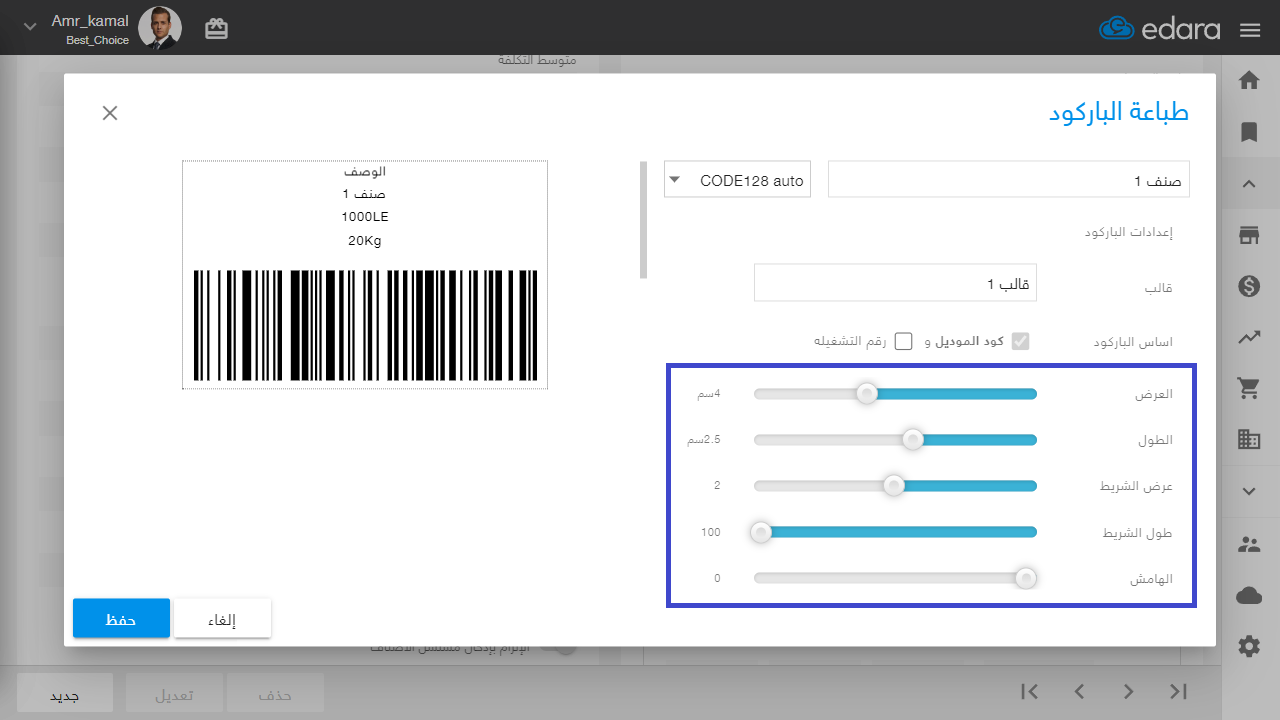Click the قالب 1 template field
This screenshot has width=1280, height=720.
pyautogui.click(x=895, y=284)
